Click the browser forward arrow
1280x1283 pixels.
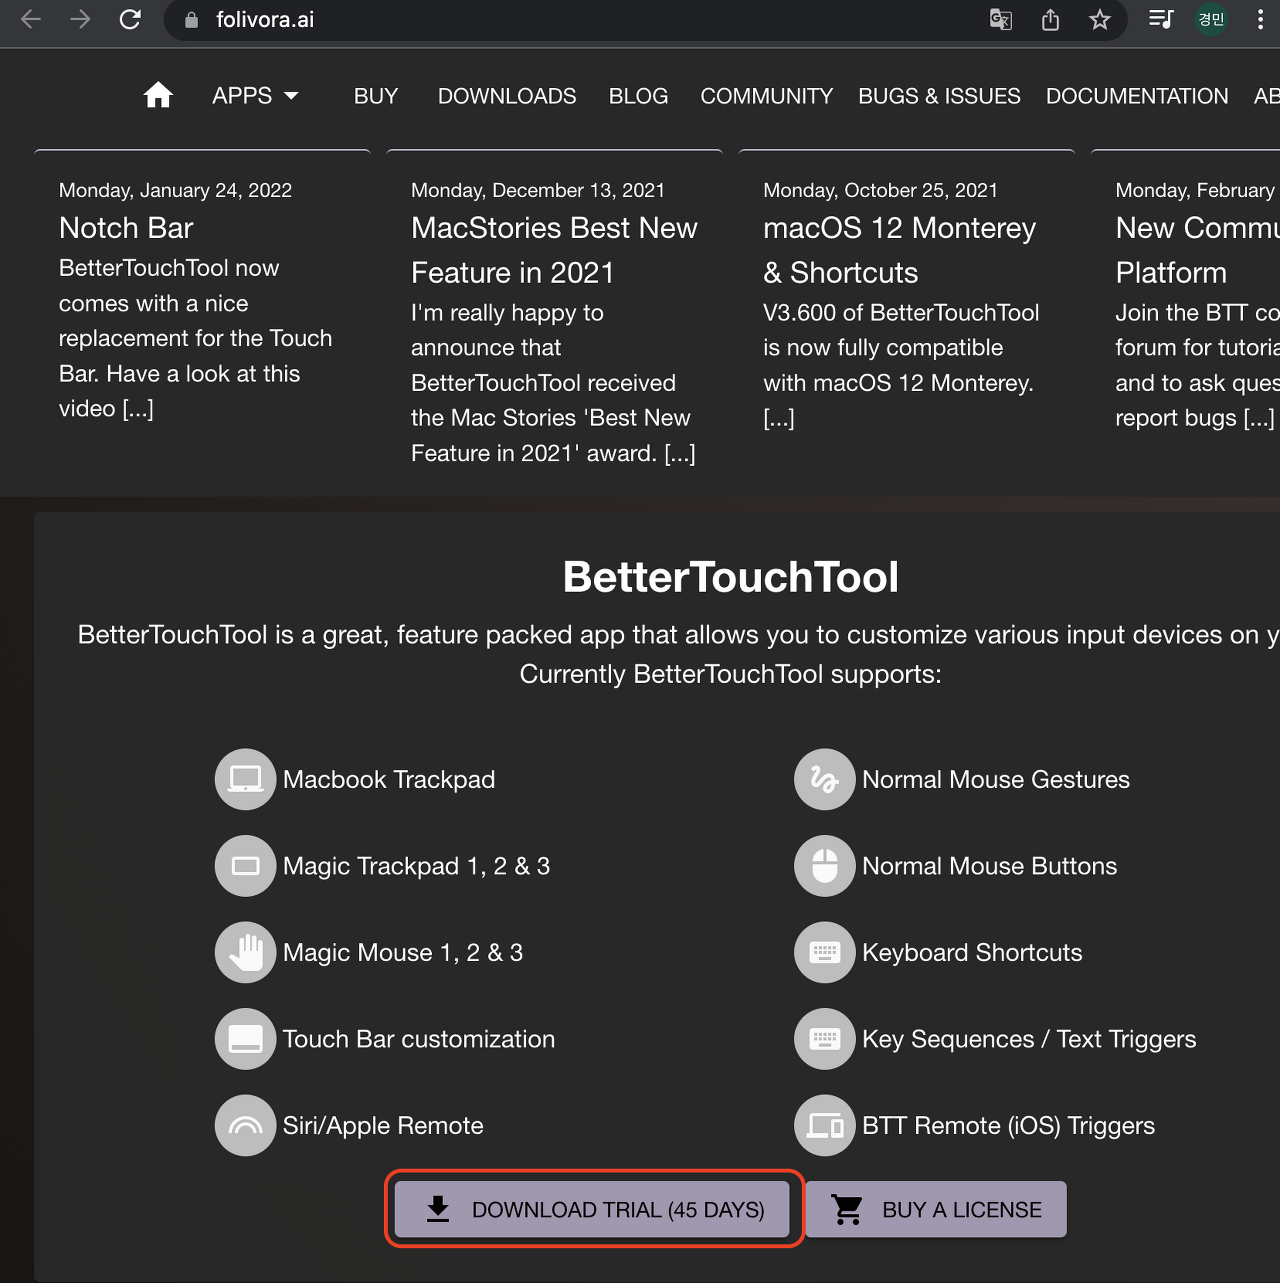[80, 19]
